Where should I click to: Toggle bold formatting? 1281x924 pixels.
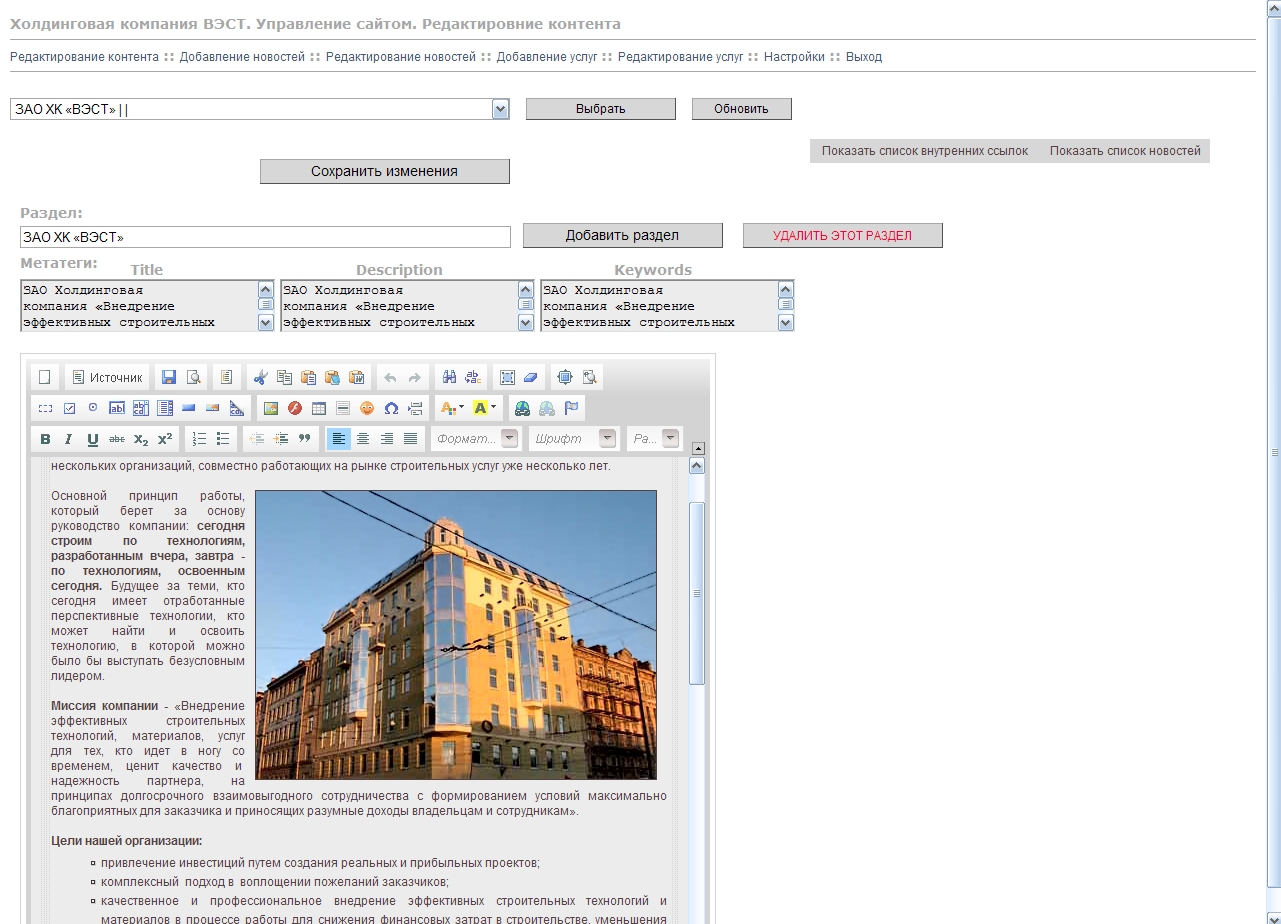coord(45,439)
